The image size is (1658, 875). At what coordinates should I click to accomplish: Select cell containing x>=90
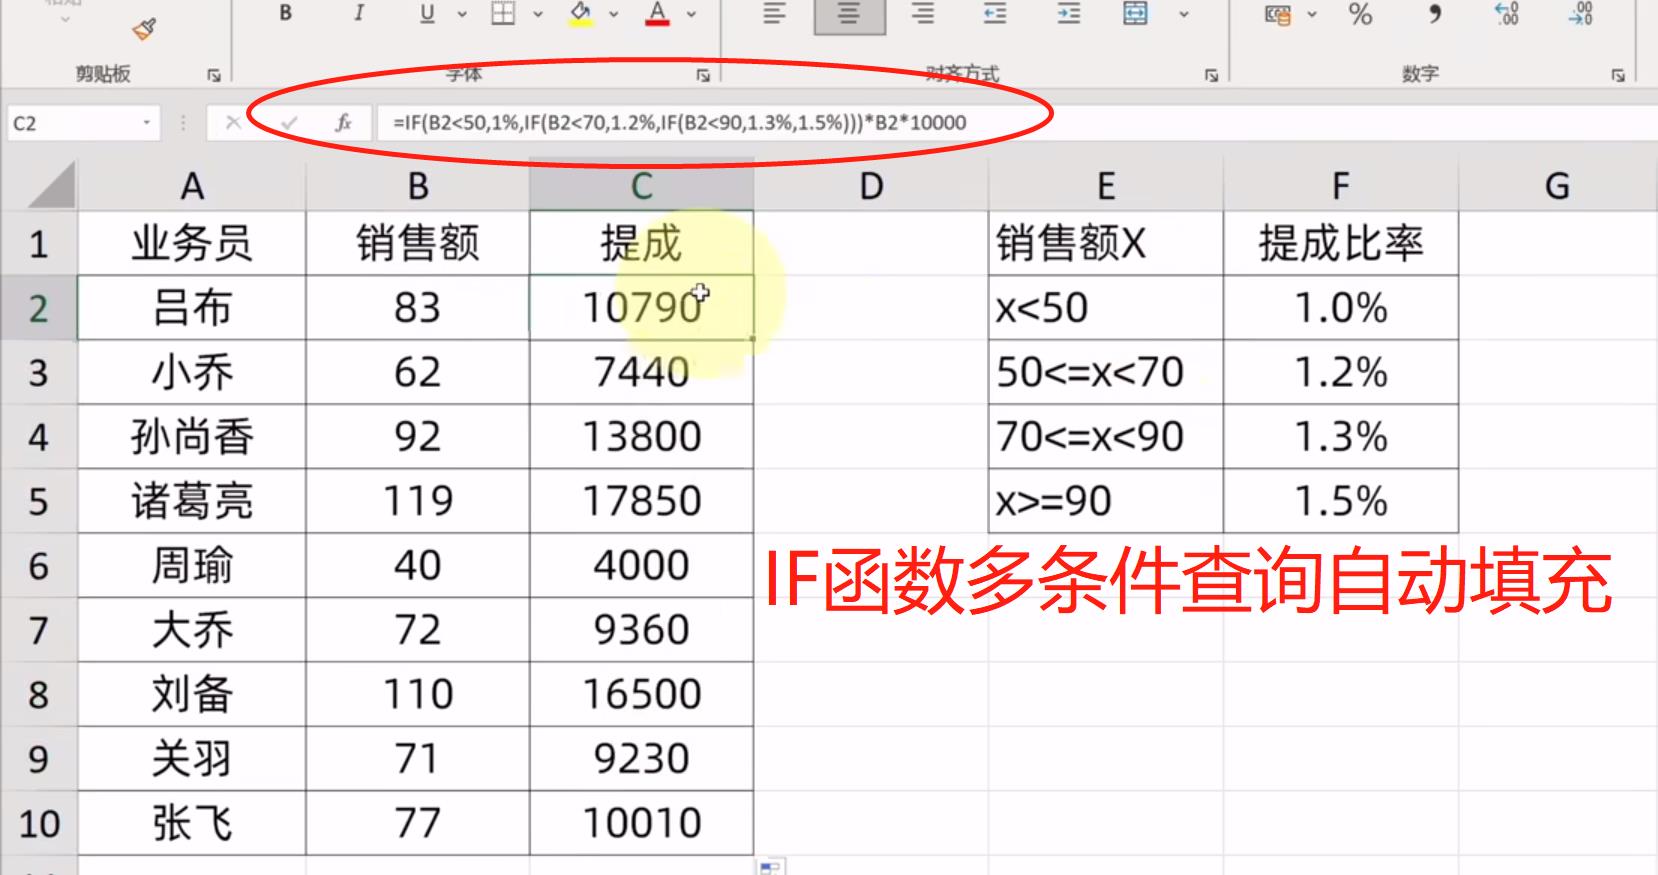1106,501
